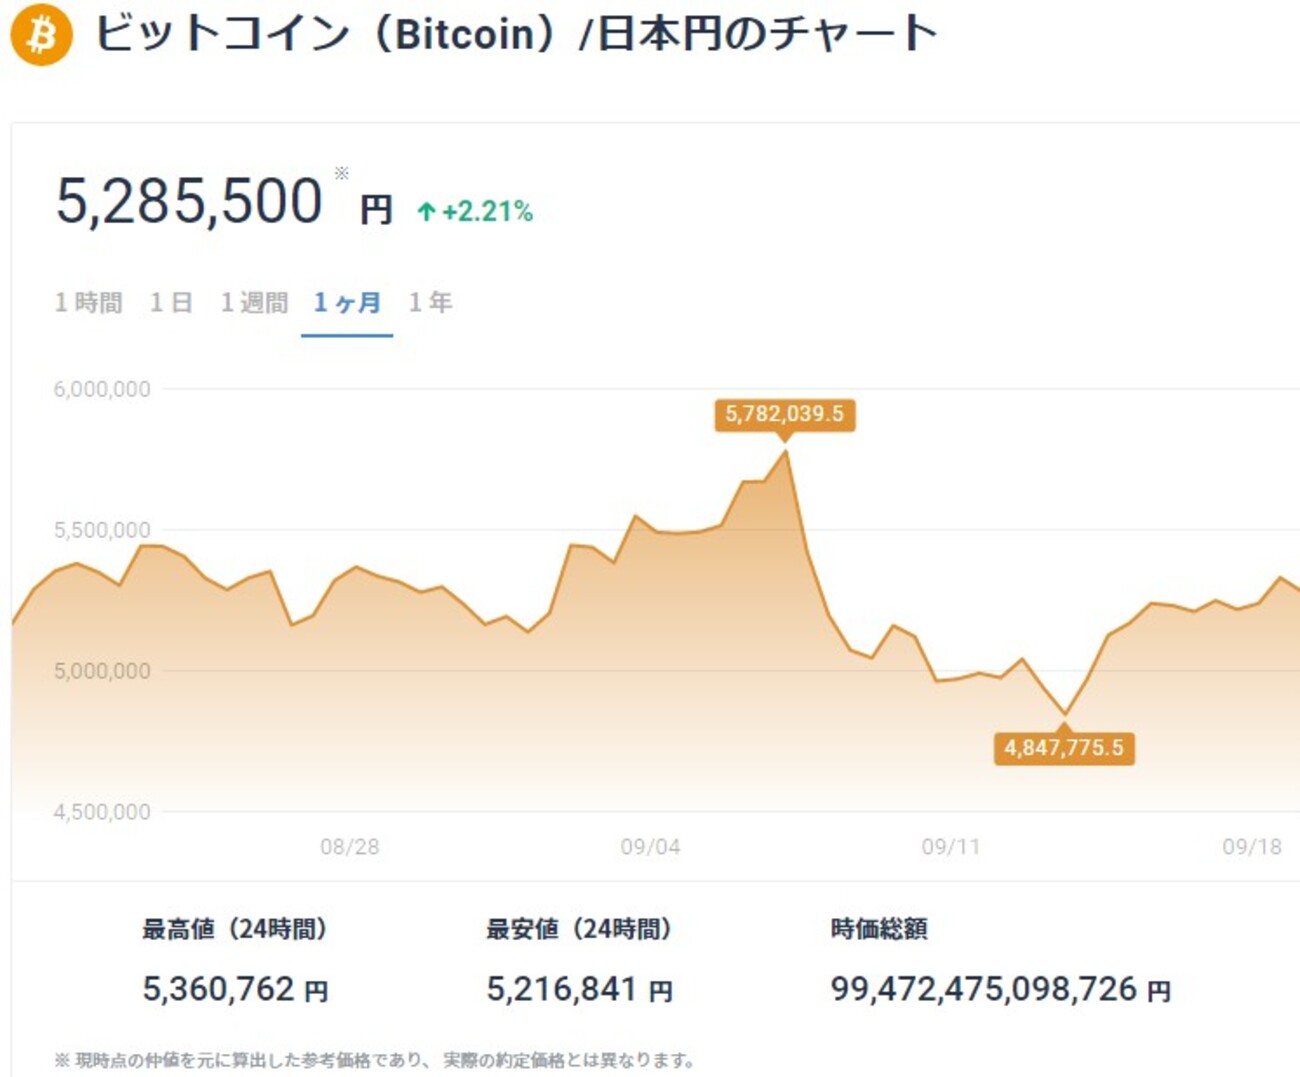This screenshot has width=1300, height=1077.
Task: Click the green upward arrow icon
Action: [425, 210]
